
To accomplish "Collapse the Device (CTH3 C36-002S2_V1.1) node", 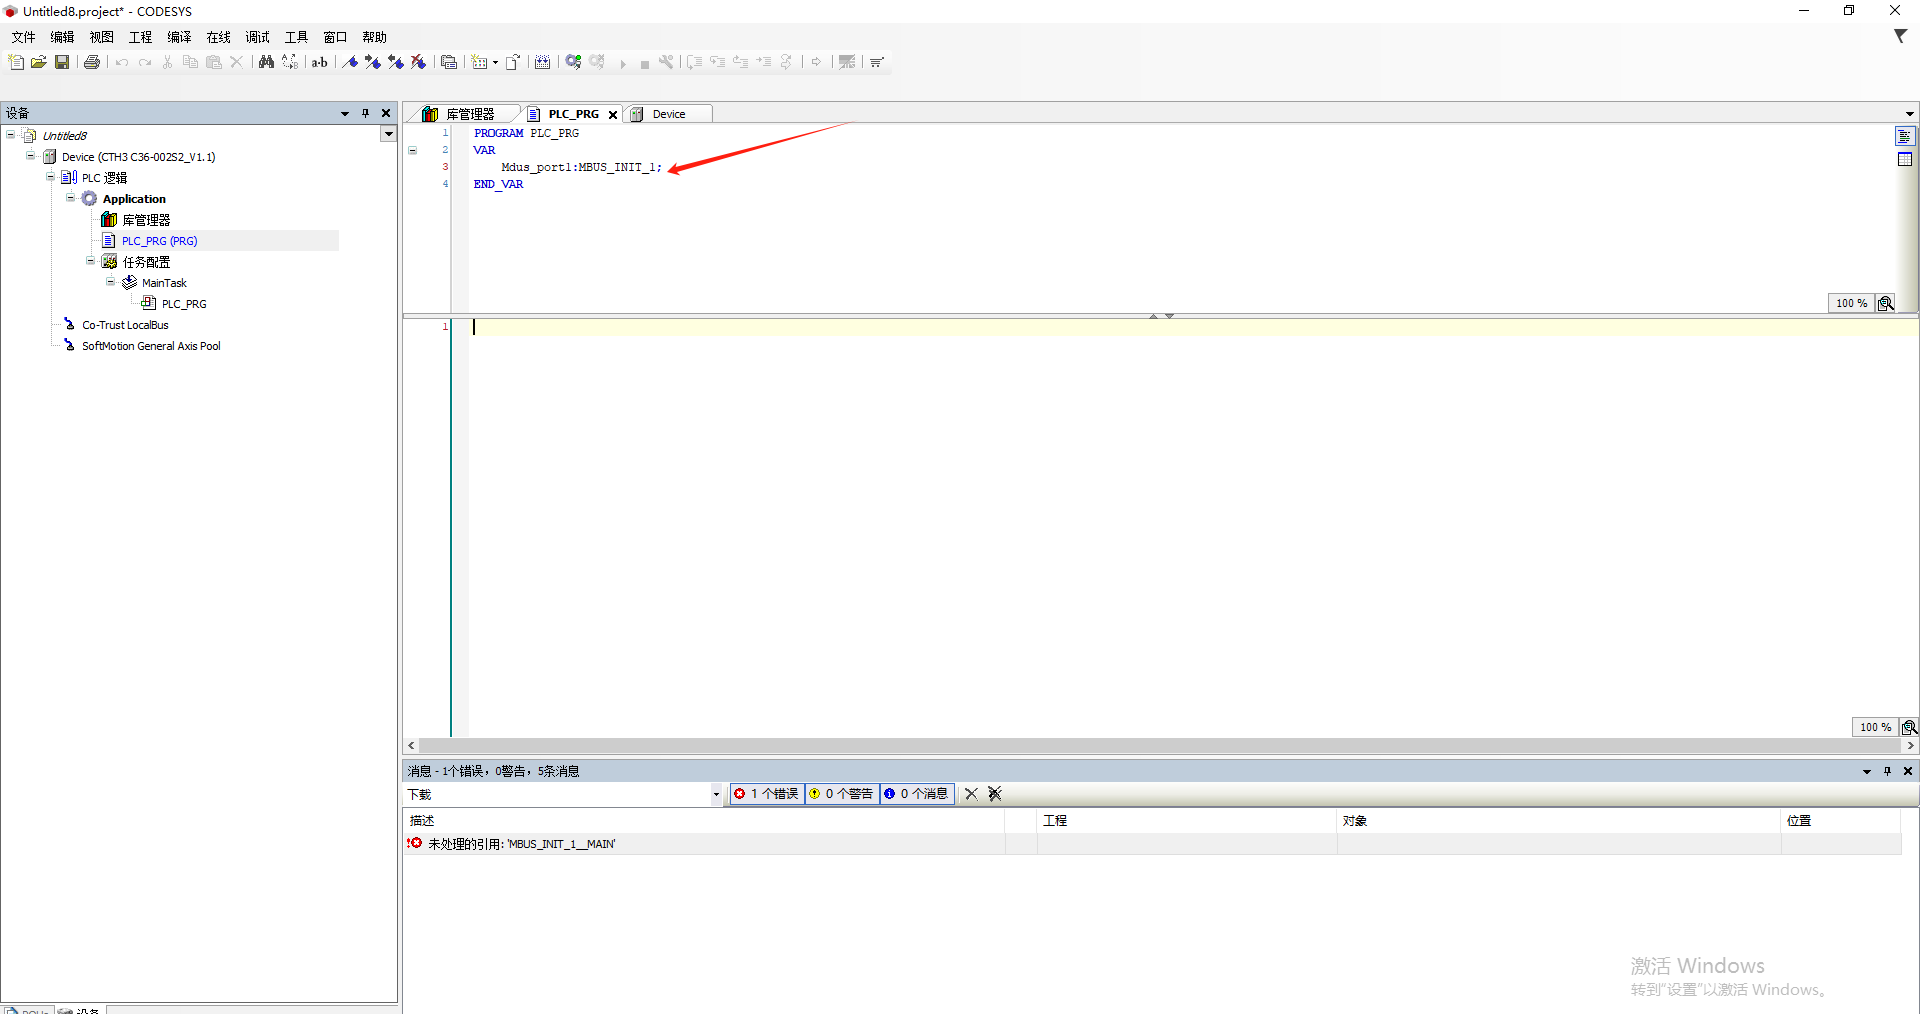I will [31, 156].
